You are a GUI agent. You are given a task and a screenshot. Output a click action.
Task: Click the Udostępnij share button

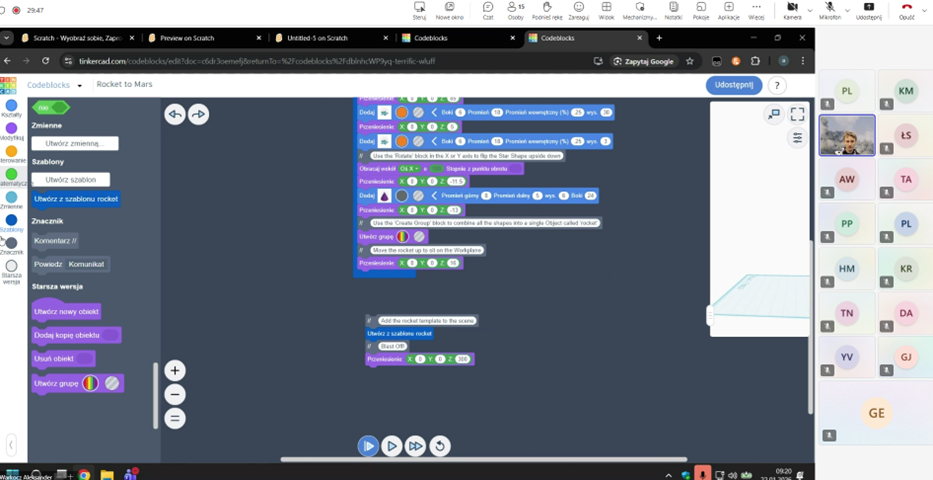point(733,85)
